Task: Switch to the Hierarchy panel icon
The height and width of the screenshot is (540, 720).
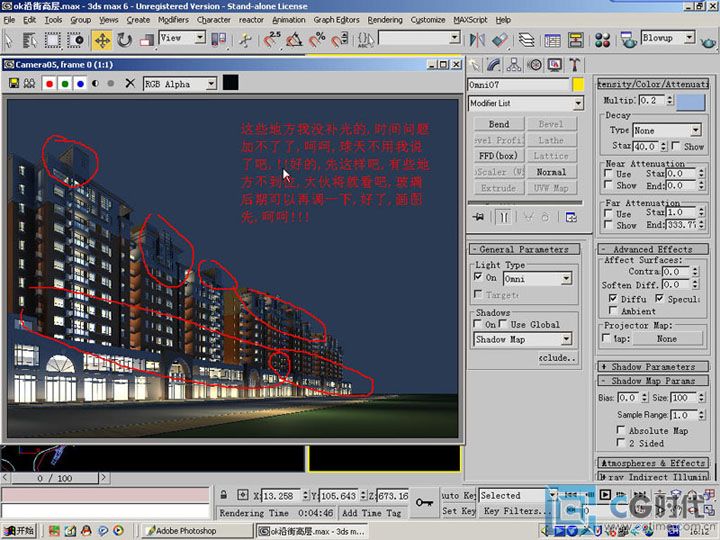Action: click(x=514, y=65)
